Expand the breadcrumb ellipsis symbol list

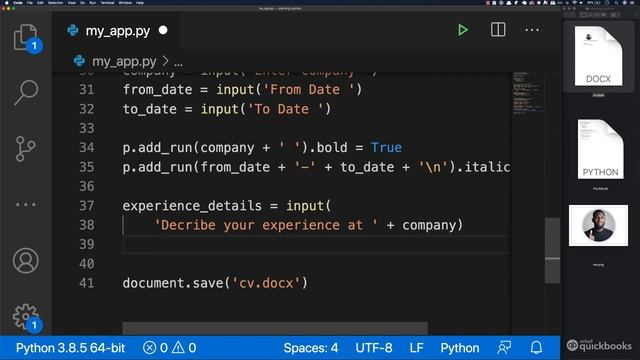[178, 63]
